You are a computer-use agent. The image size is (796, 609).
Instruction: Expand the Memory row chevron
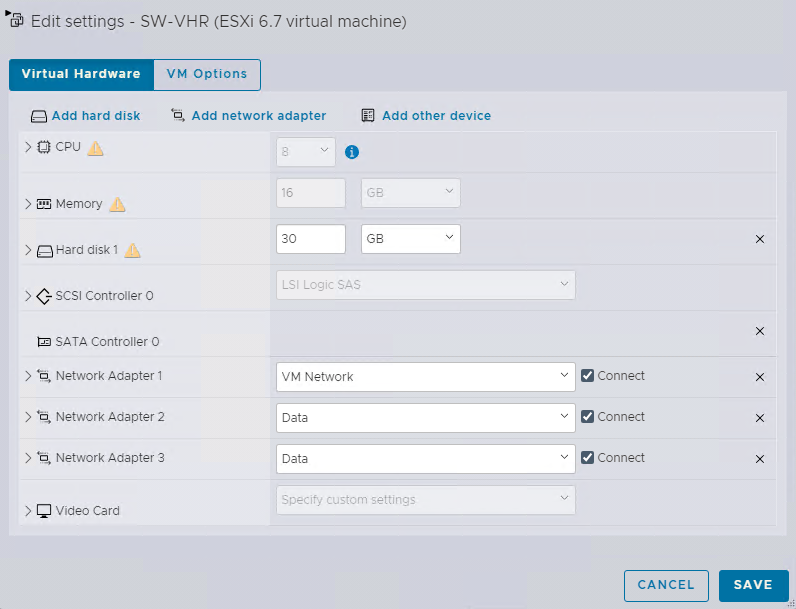(28, 204)
